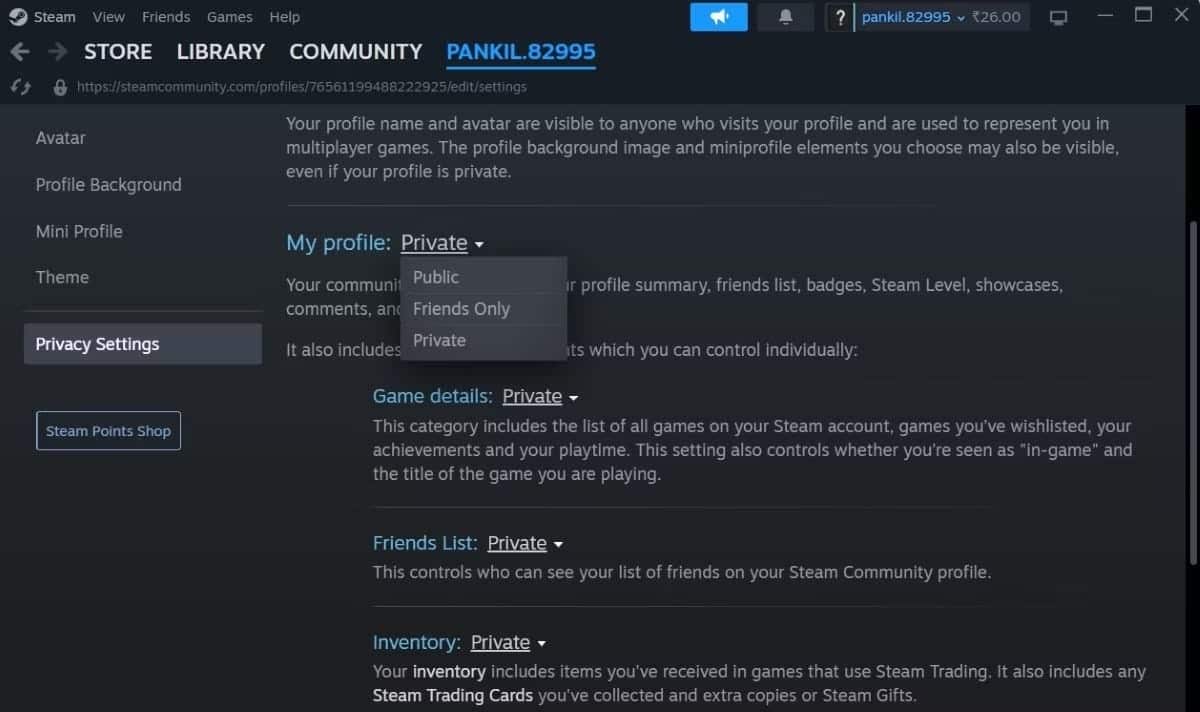Click the My profile label
Image resolution: width=1200 pixels, height=712 pixels.
[339, 243]
